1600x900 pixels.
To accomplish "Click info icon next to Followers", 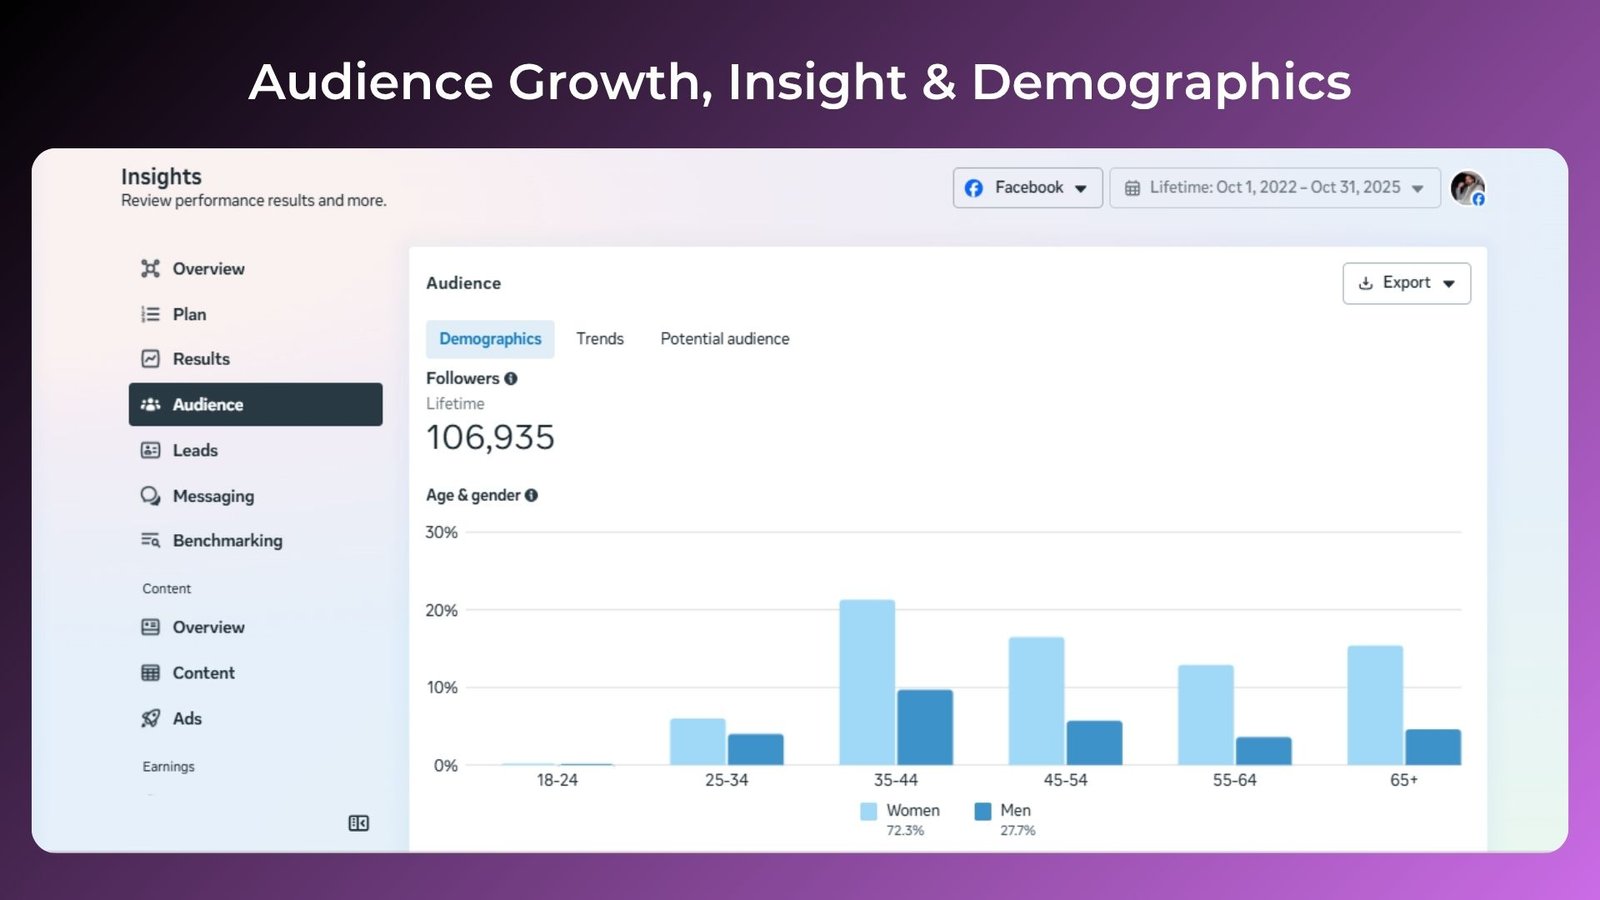I will pos(511,378).
